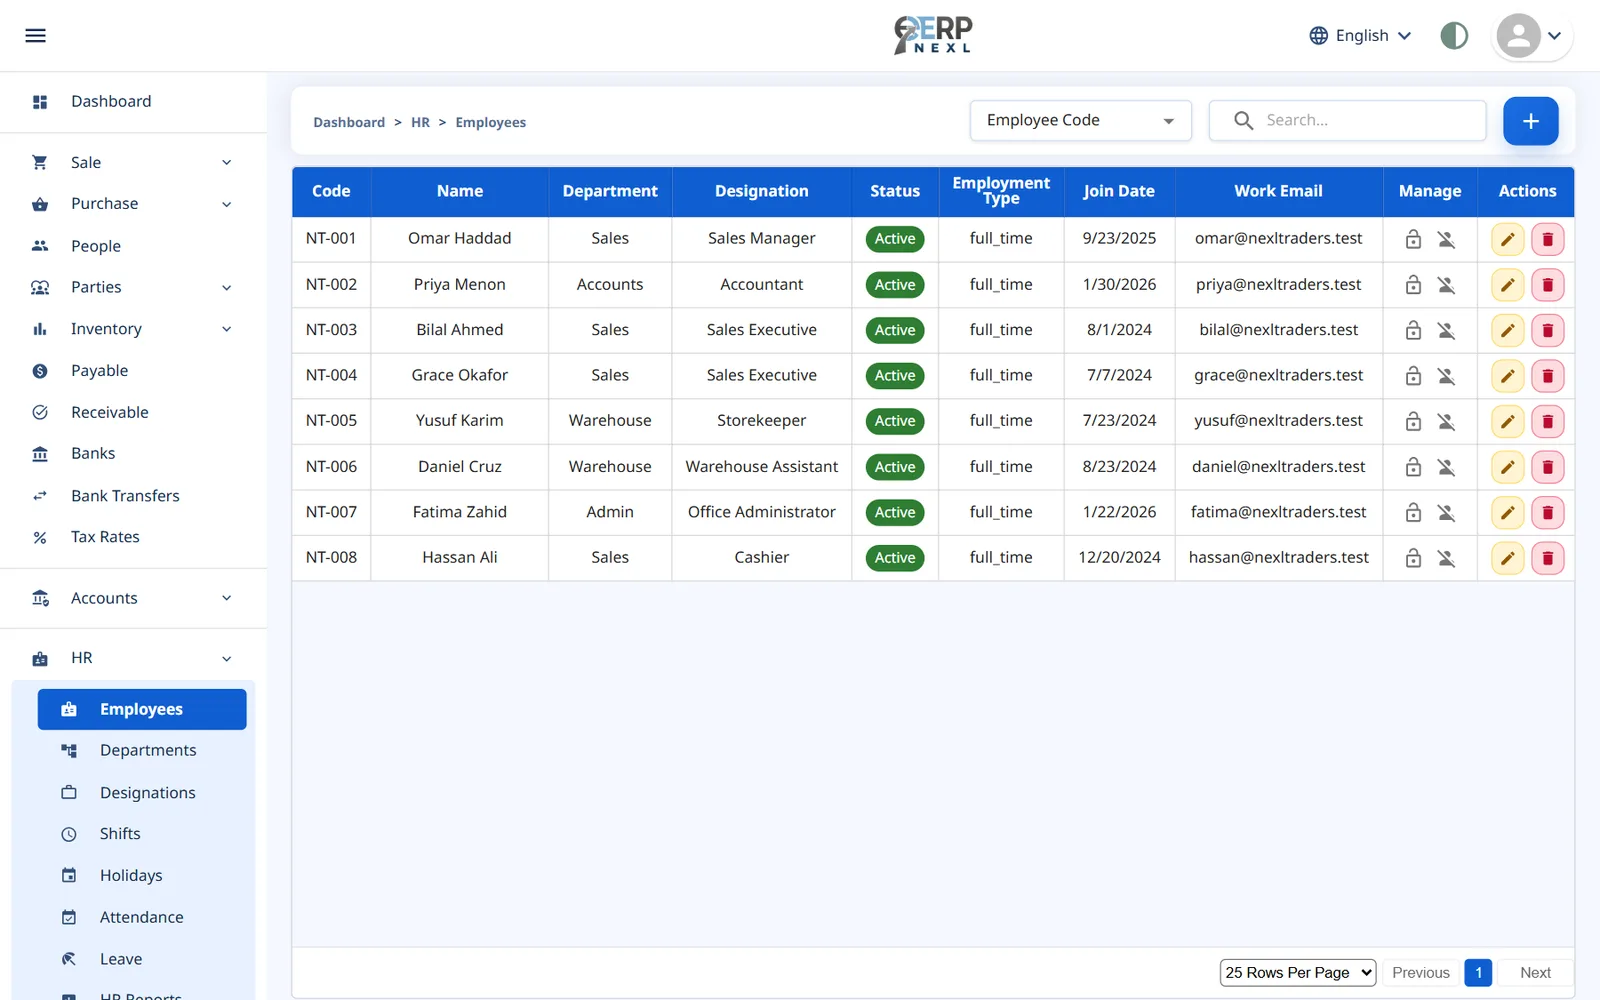Click the Next pagination button
Image resolution: width=1600 pixels, height=1000 pixels.
coord(1535,973)
